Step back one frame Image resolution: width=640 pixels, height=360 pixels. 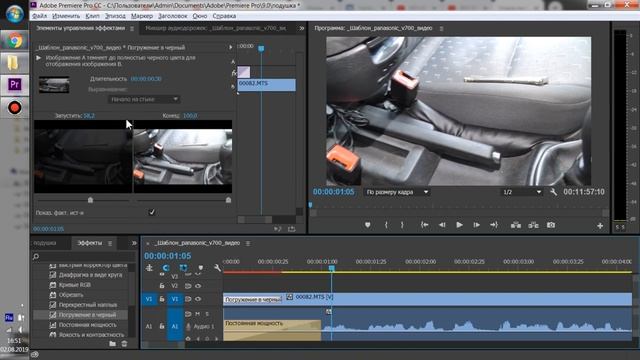[x=442, y=225]
